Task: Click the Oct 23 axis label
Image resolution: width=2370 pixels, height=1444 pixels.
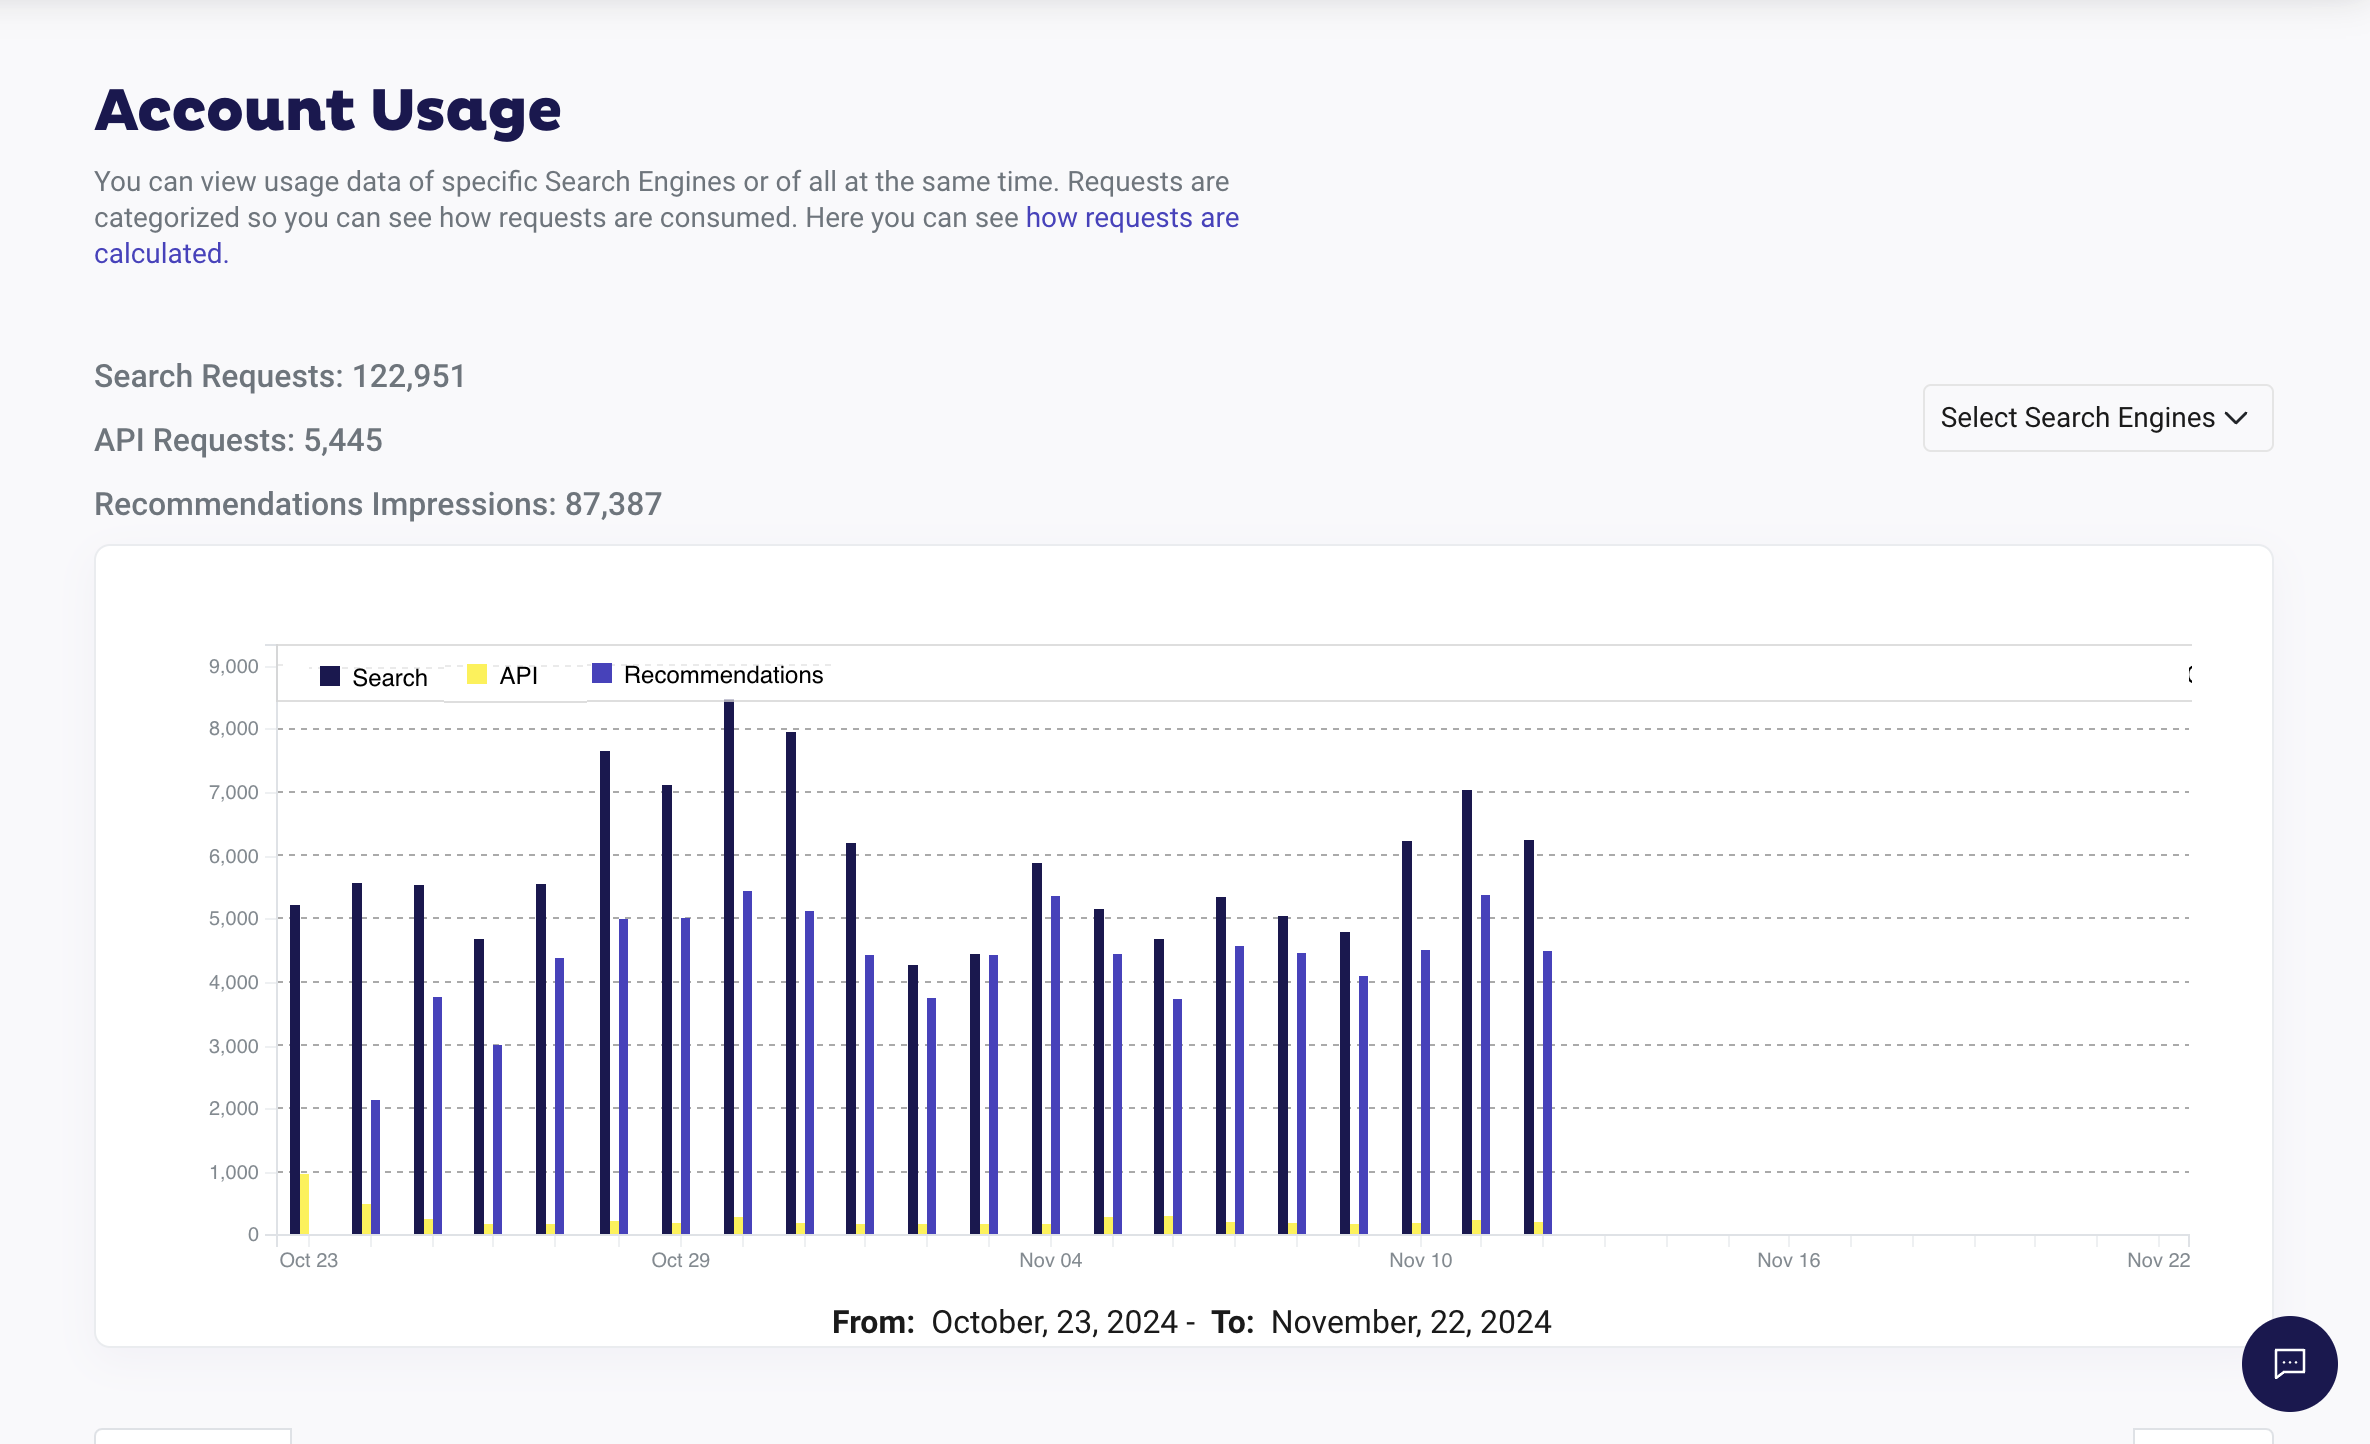Action: pos(309,1260)
